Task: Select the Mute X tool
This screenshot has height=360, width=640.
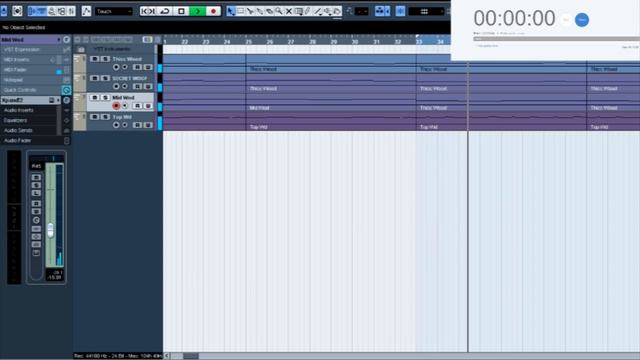Action: pos(288,11)
